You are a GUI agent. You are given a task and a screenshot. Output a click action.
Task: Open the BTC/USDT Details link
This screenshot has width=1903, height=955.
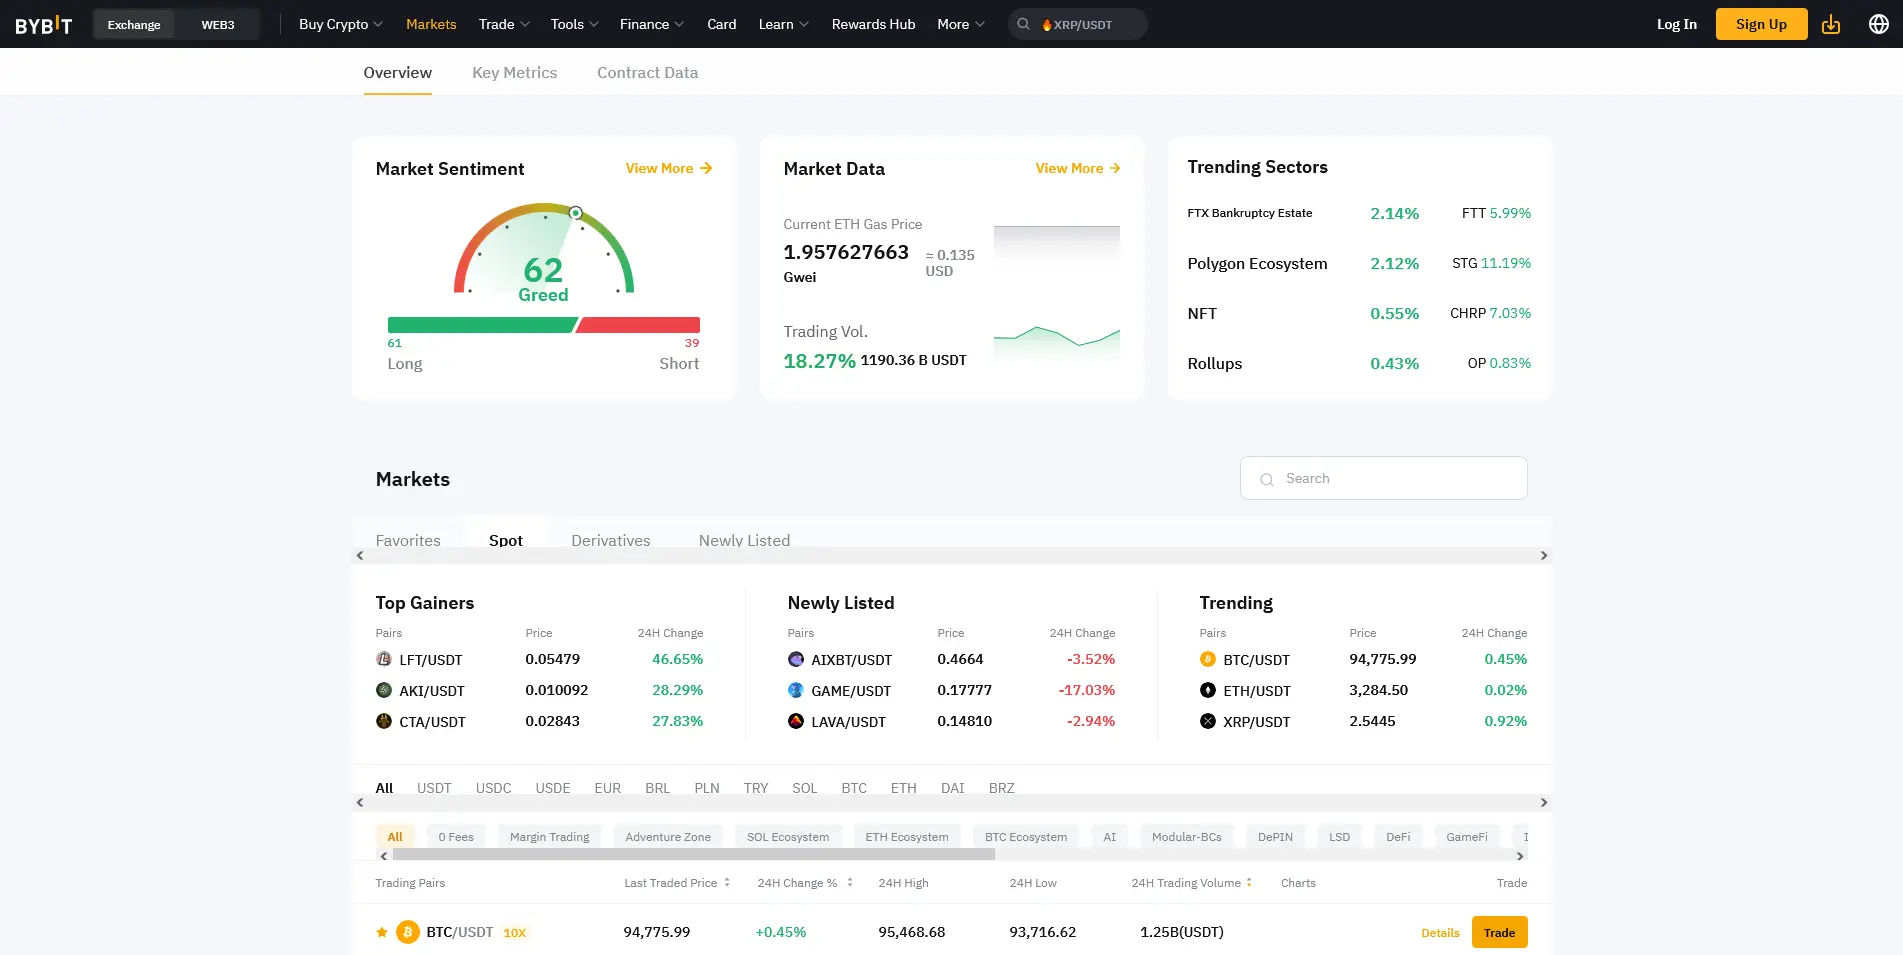(x=1440, y=933)
